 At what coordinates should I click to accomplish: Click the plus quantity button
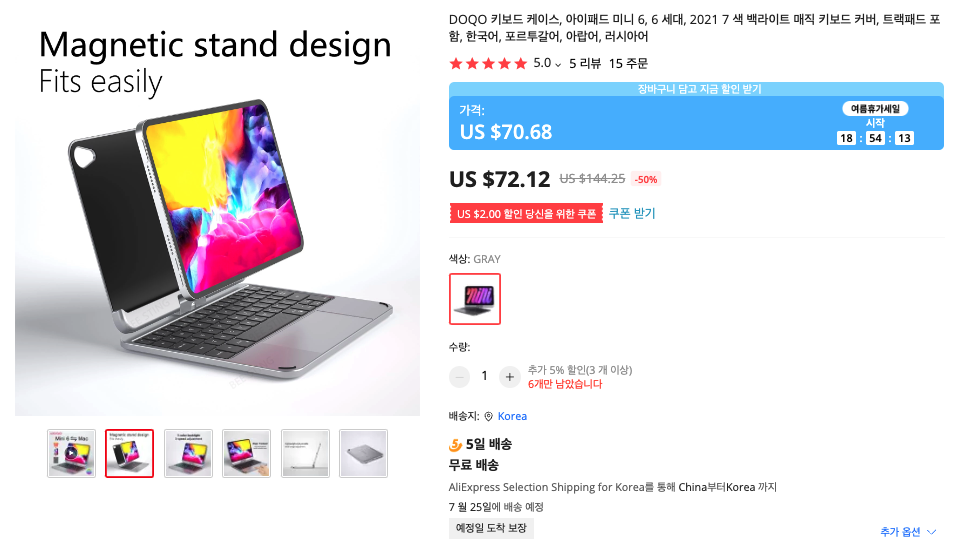click(x=509, y=377)
